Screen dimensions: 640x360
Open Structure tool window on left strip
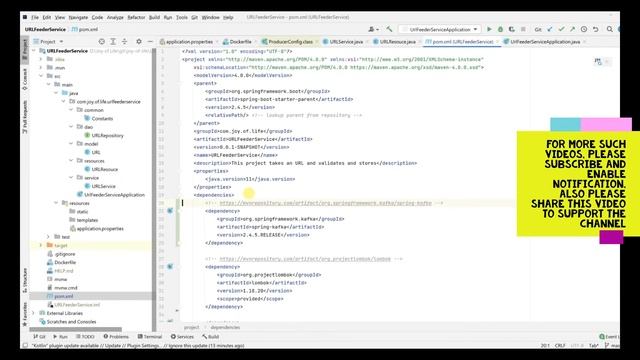click(25, 280)
